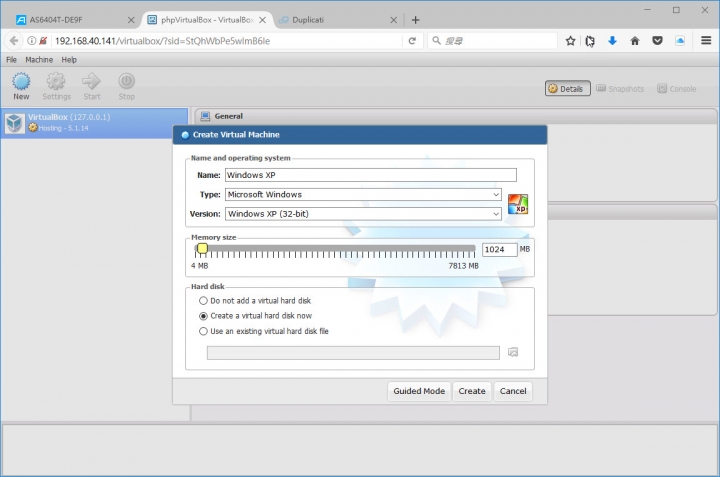This screenshot has height=477, width=720.
Task: Click the insecure connection crossed-lock icon
Action: tap(43, 41)
